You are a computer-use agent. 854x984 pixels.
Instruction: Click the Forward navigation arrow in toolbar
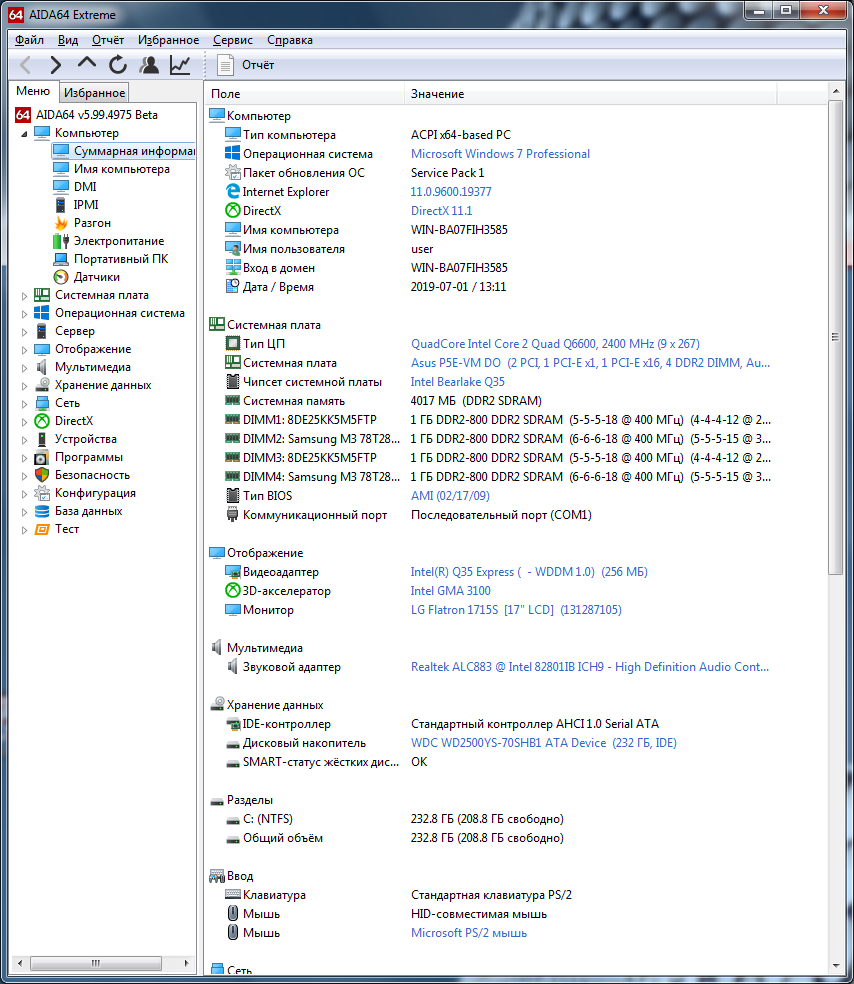[56, 65]
